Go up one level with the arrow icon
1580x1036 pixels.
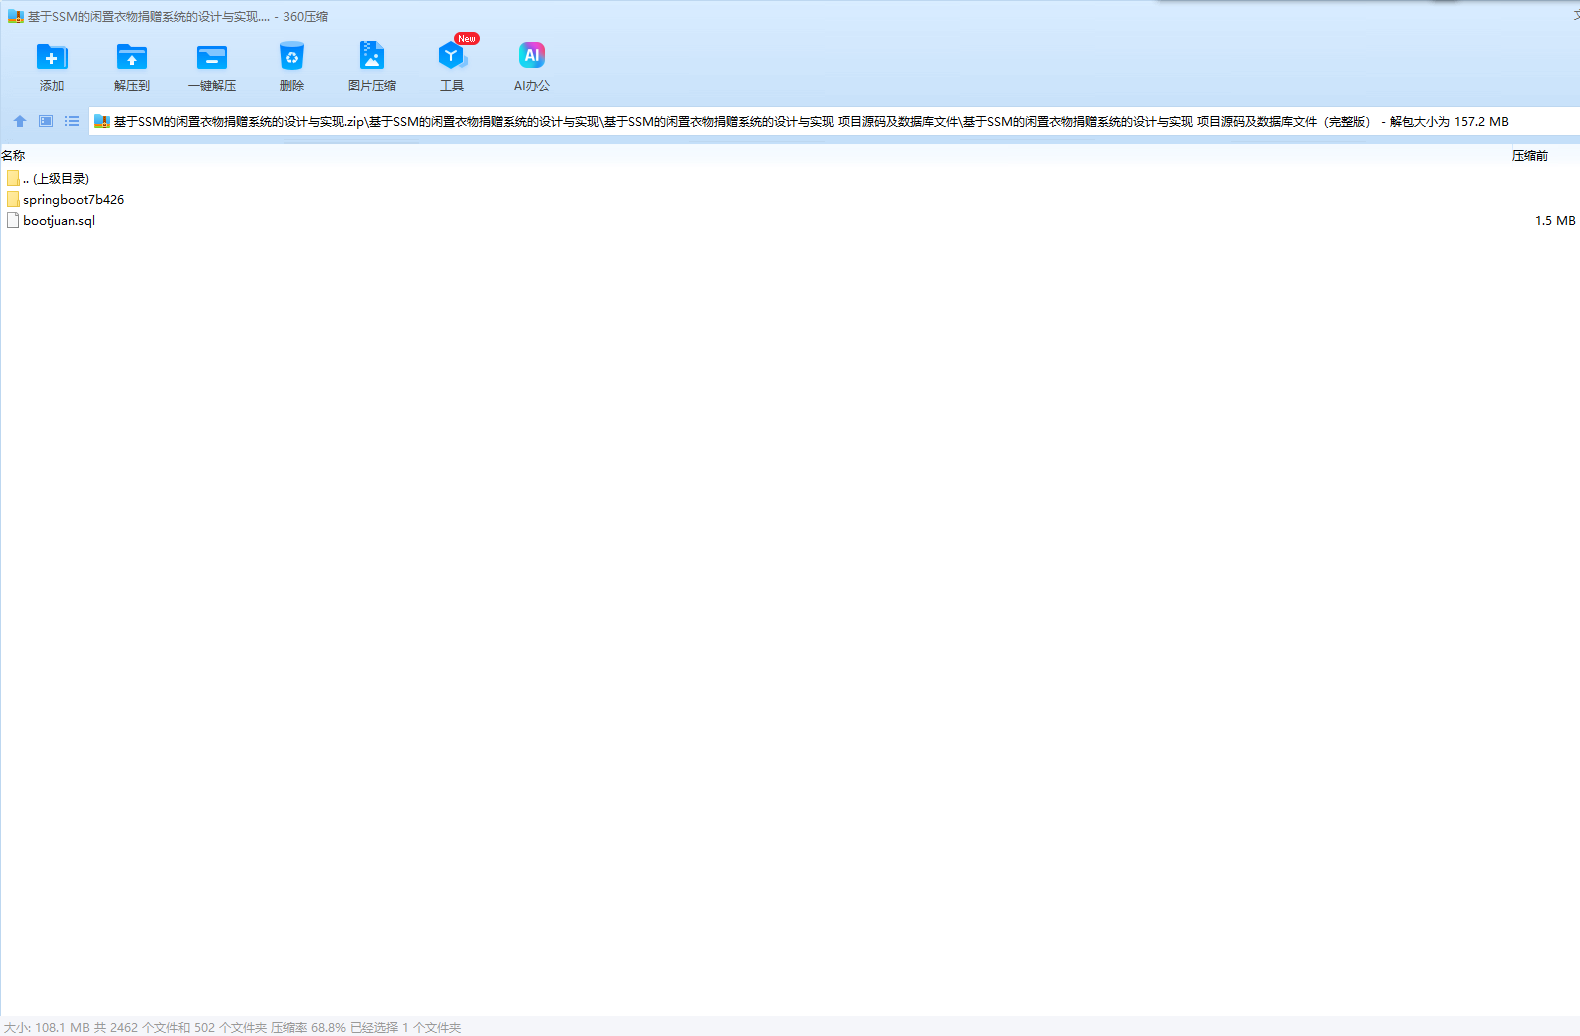(20, 121)
